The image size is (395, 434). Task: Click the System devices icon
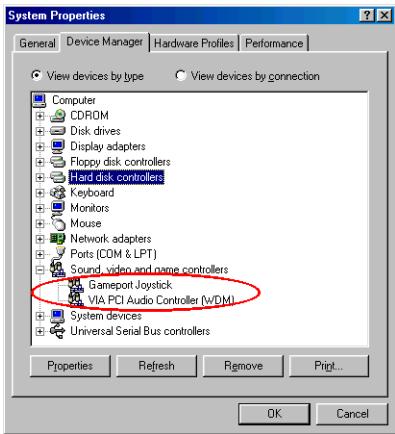pos(57,316)
